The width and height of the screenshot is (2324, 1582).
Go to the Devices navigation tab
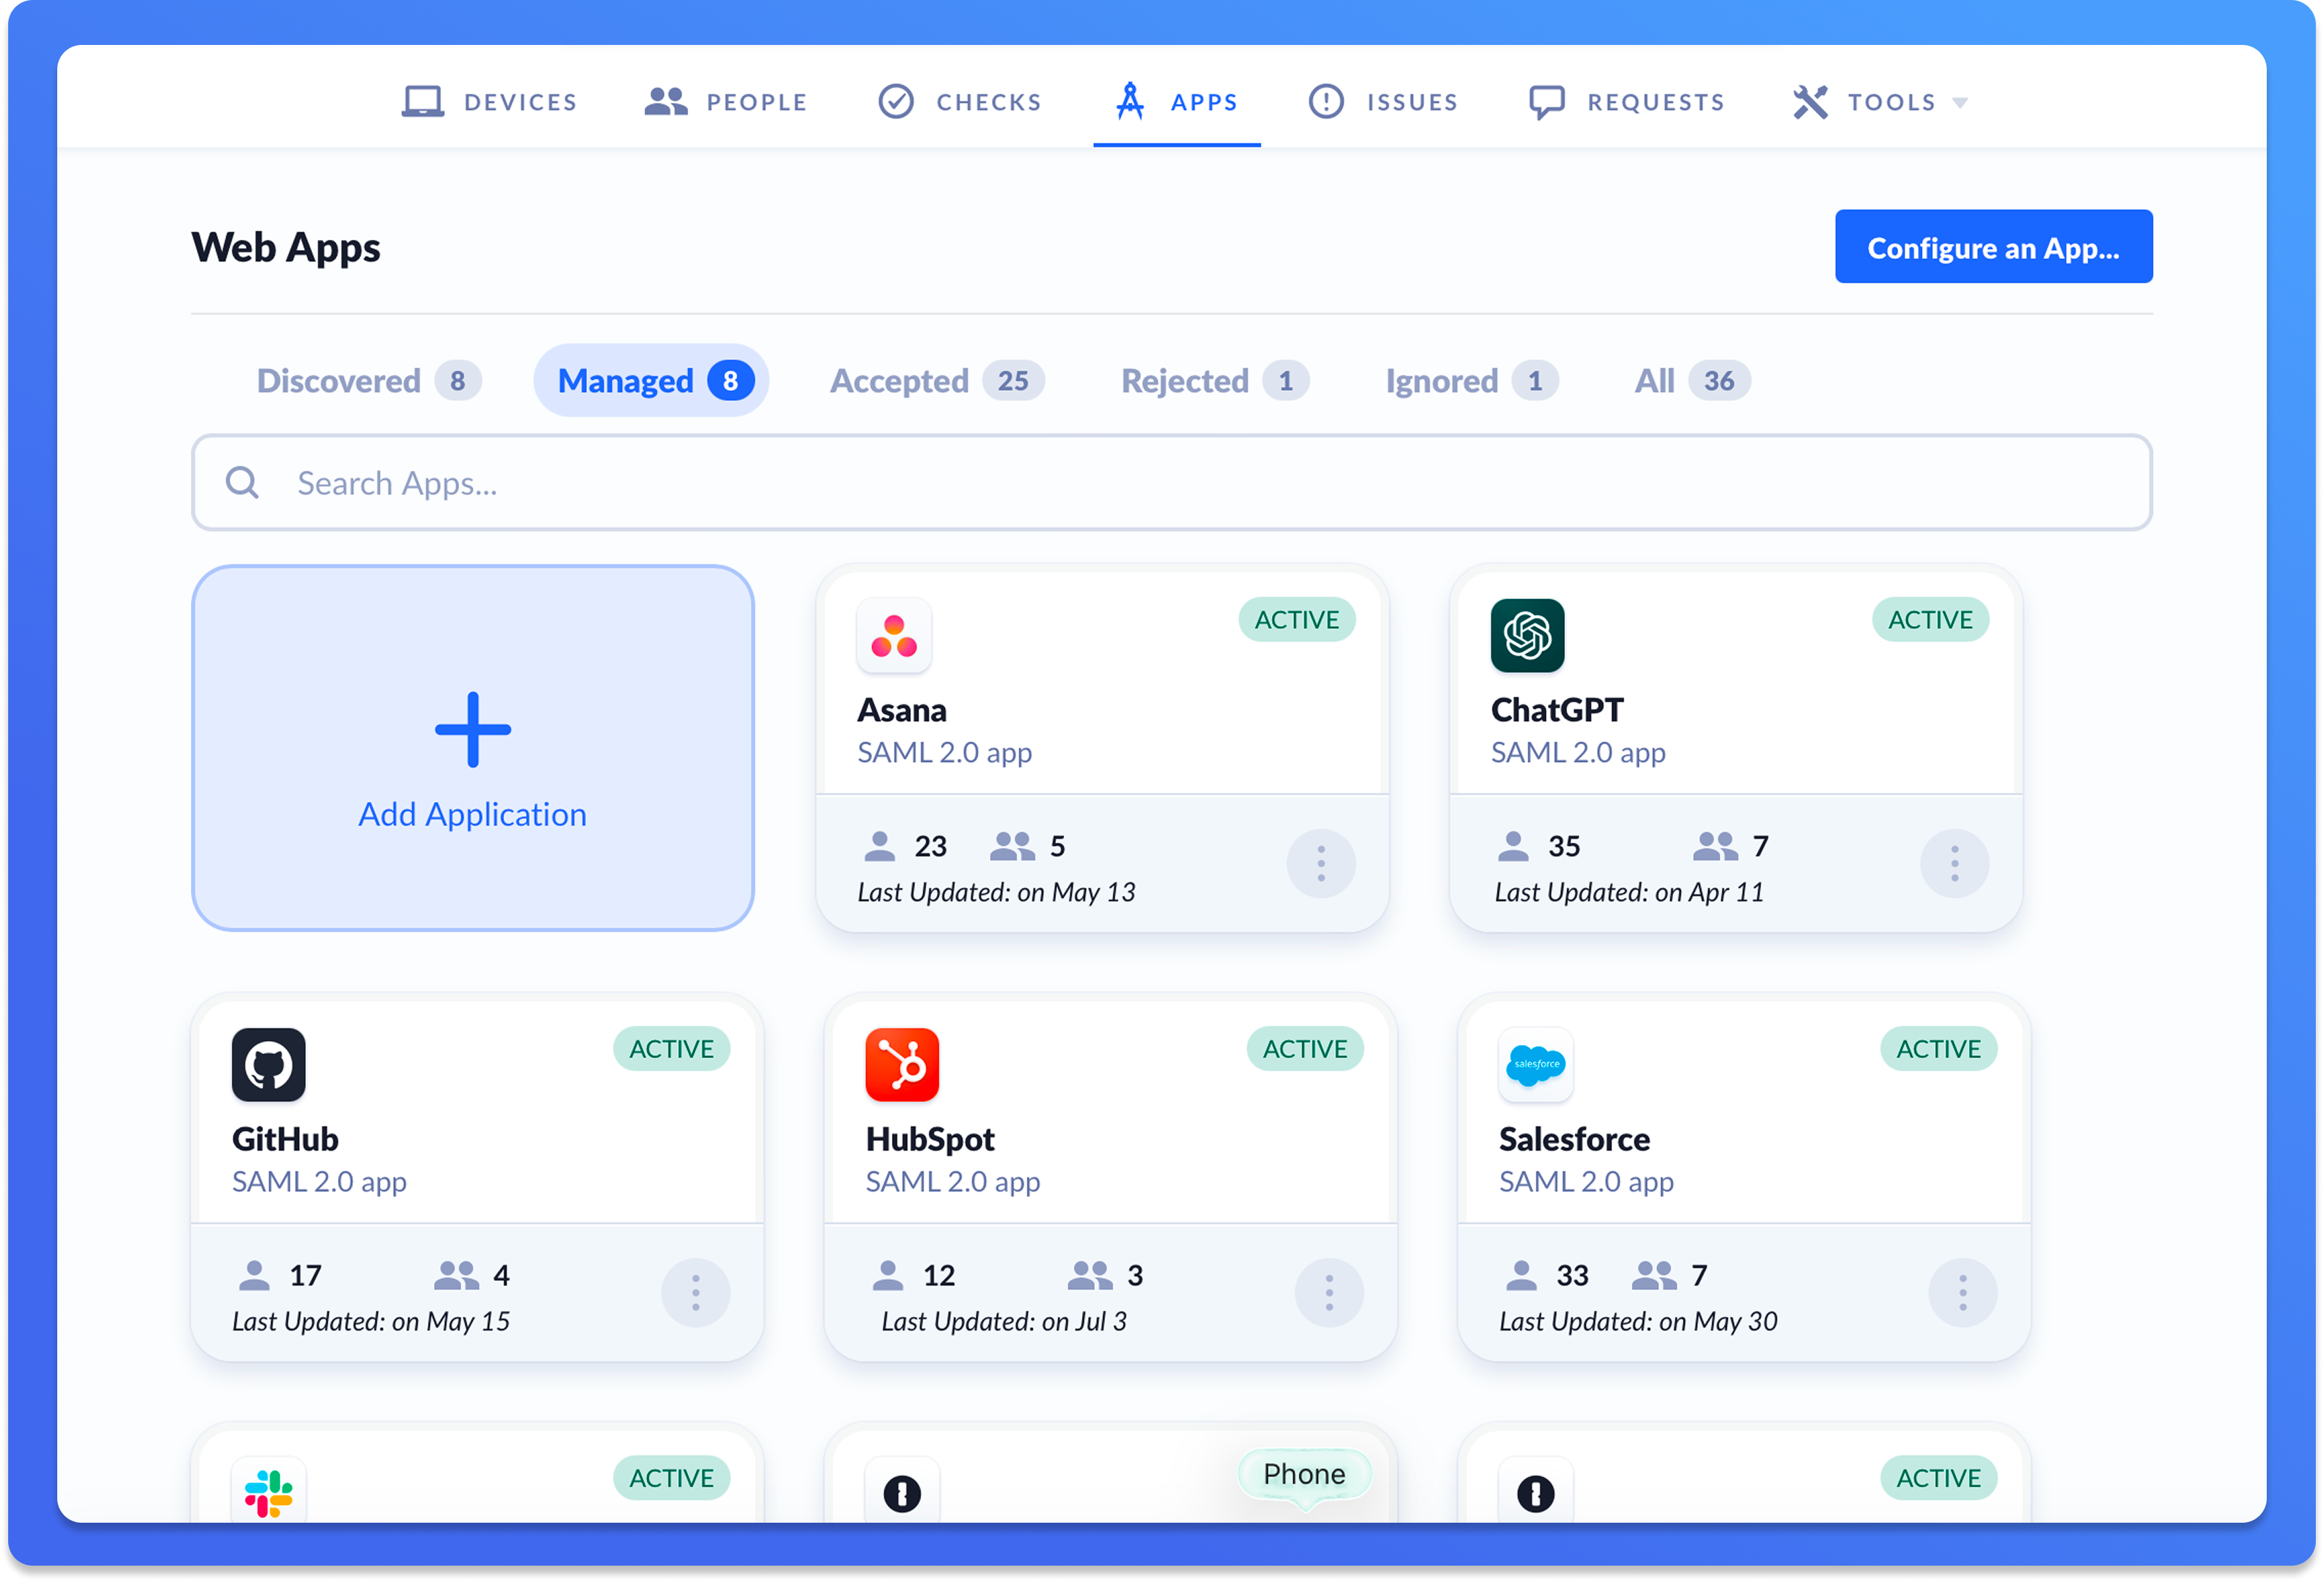[x=490, y=102]
